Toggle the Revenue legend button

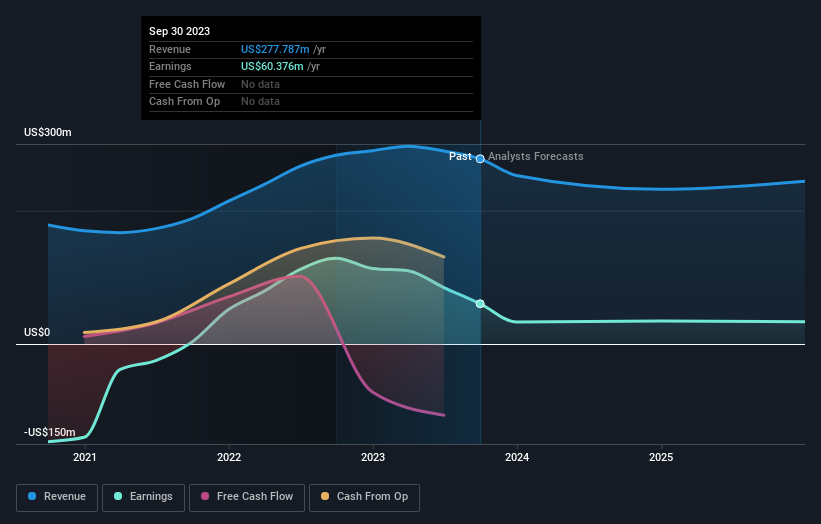coord(57,497)
